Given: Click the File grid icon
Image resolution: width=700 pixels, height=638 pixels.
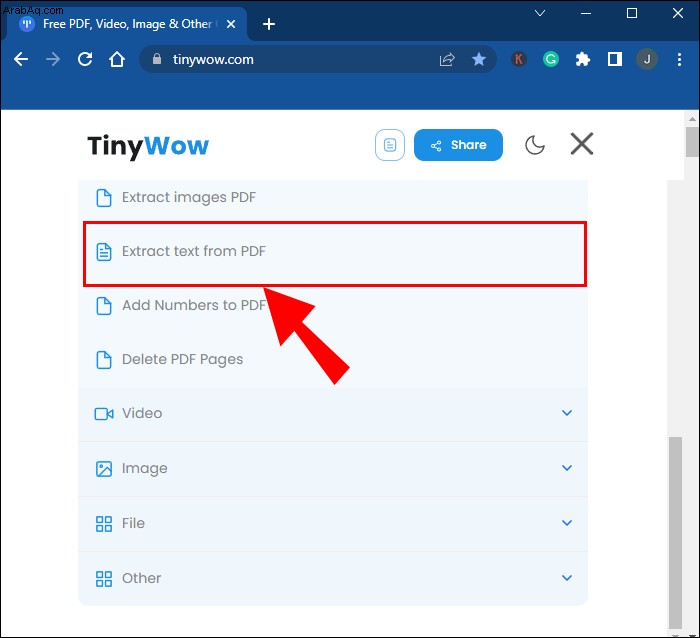Looking at the screenshot, I should pyautogui.click(x=104, y=524).
